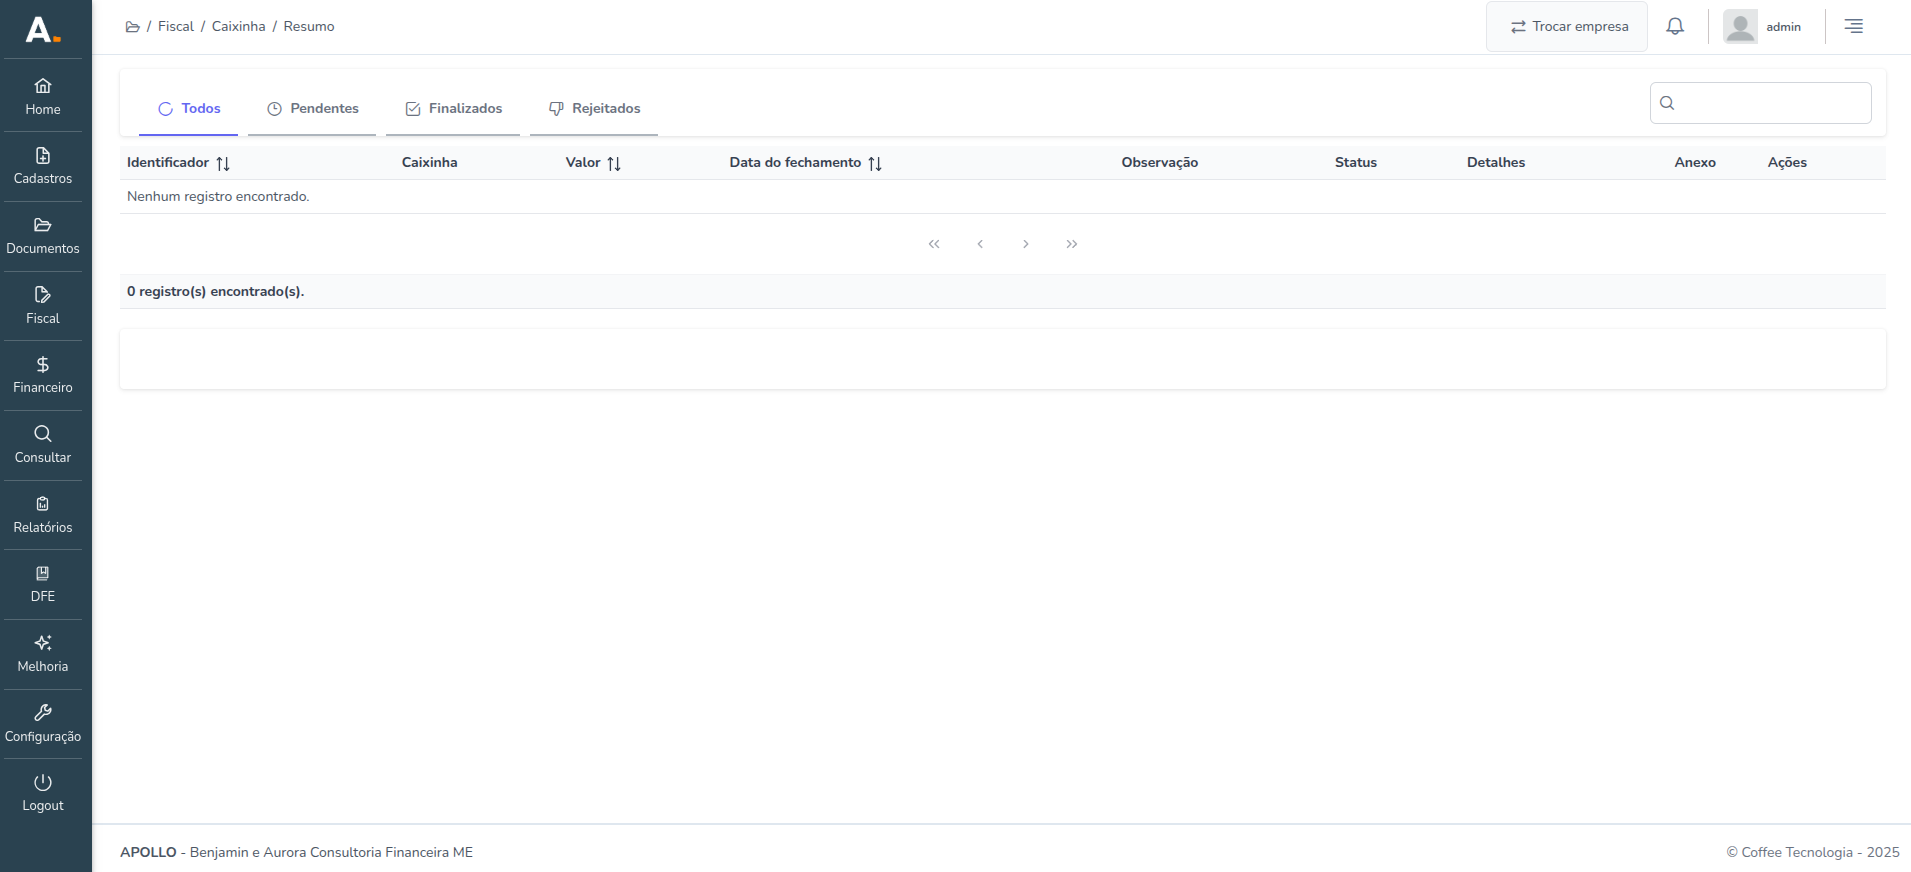Click the Caixinha breadcrumb link

coord(238,27)
